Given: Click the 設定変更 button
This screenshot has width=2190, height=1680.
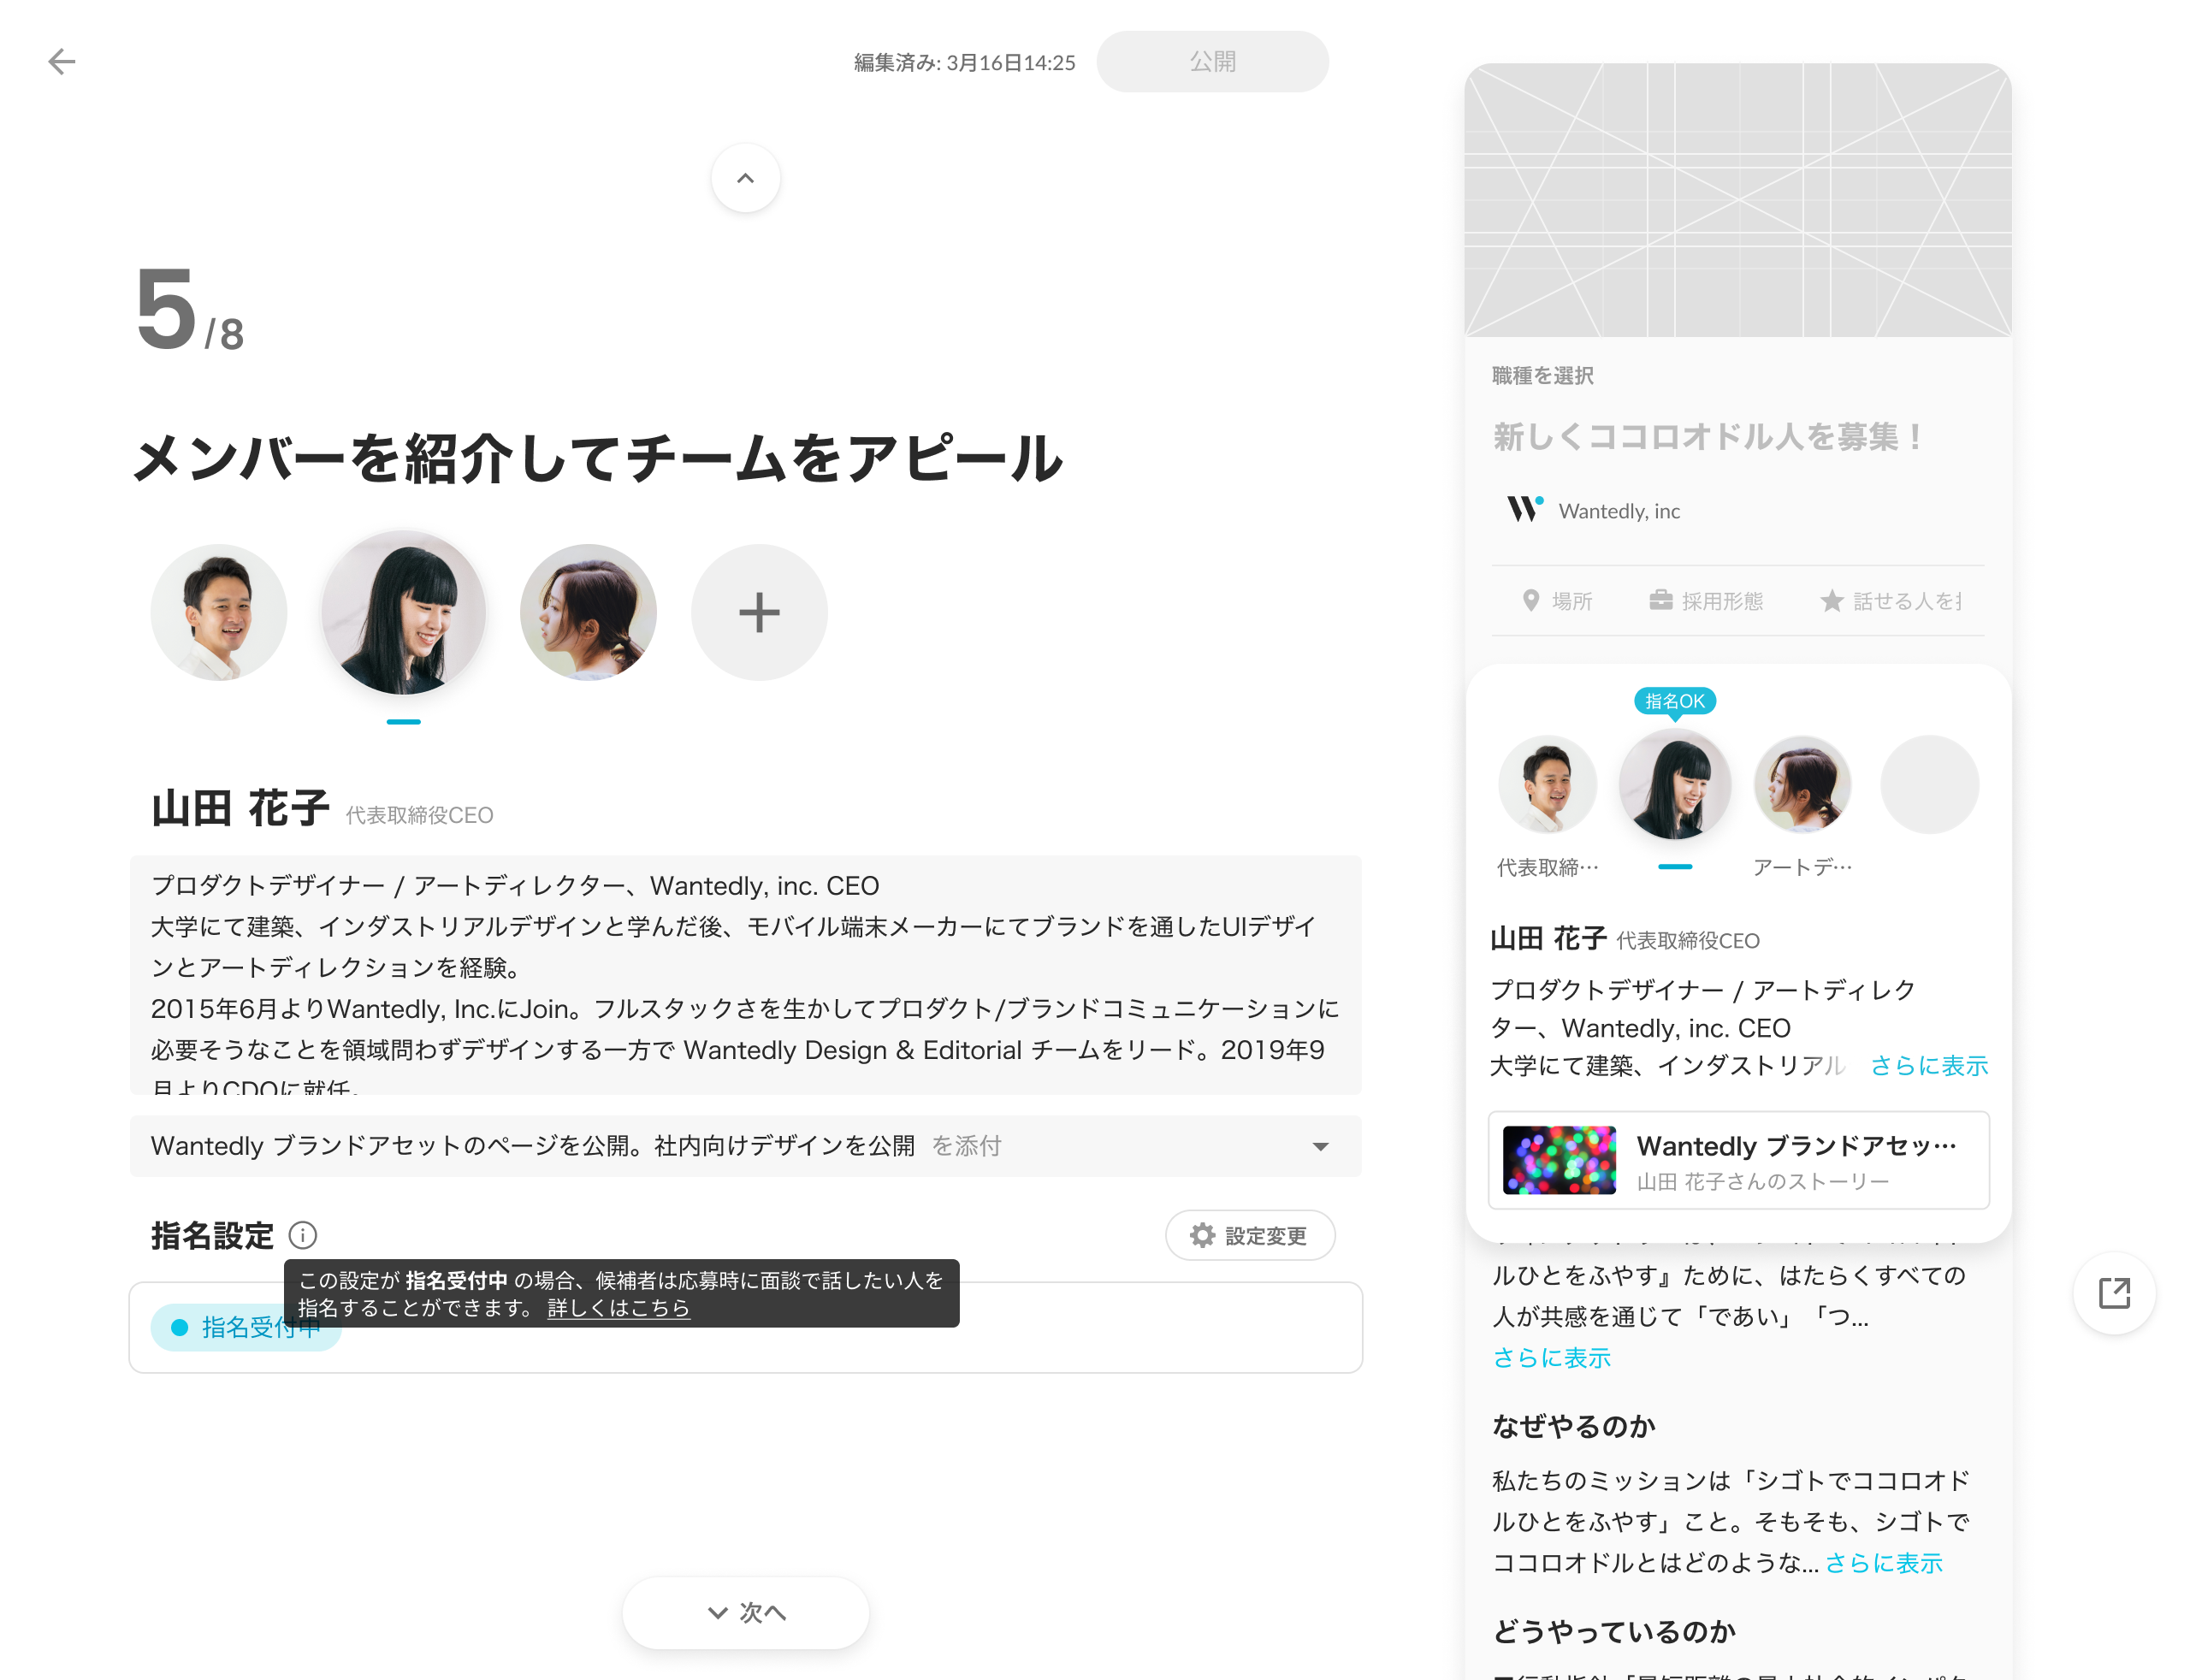Looking at the screenshot, I should pos(1249,1236).
